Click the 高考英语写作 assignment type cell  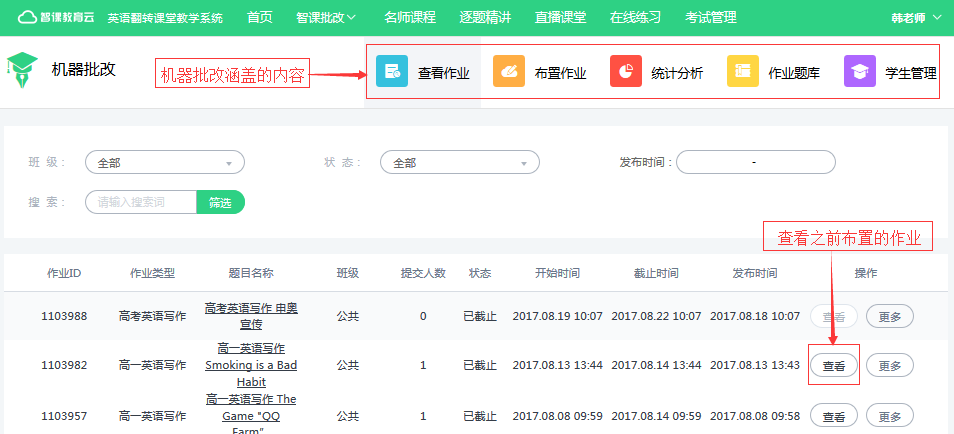tap(152, 316)
